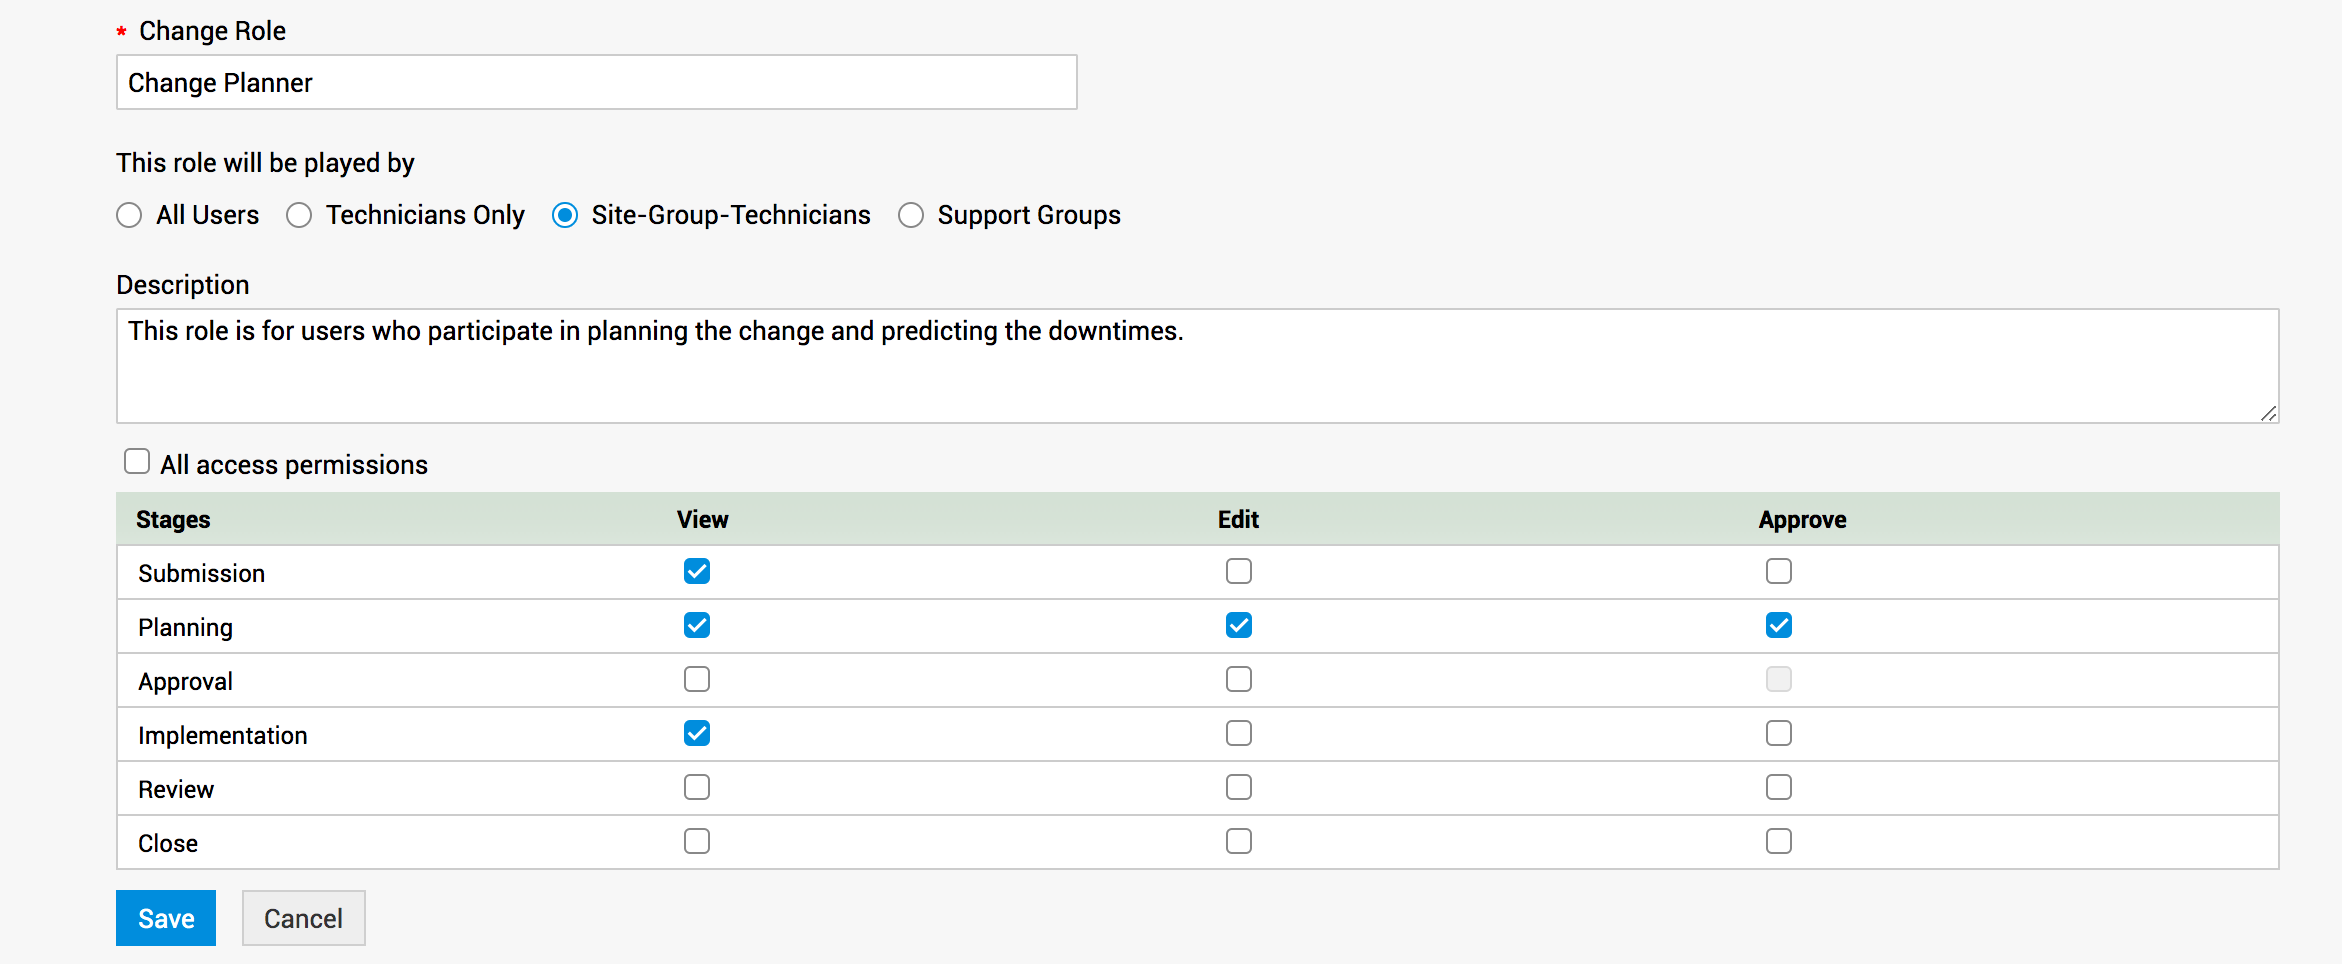Select the Technicians Only radio option
Image resolution: width=2342 pixels, height=964 pixels.
pyautogui.click(x=299, y=215)
